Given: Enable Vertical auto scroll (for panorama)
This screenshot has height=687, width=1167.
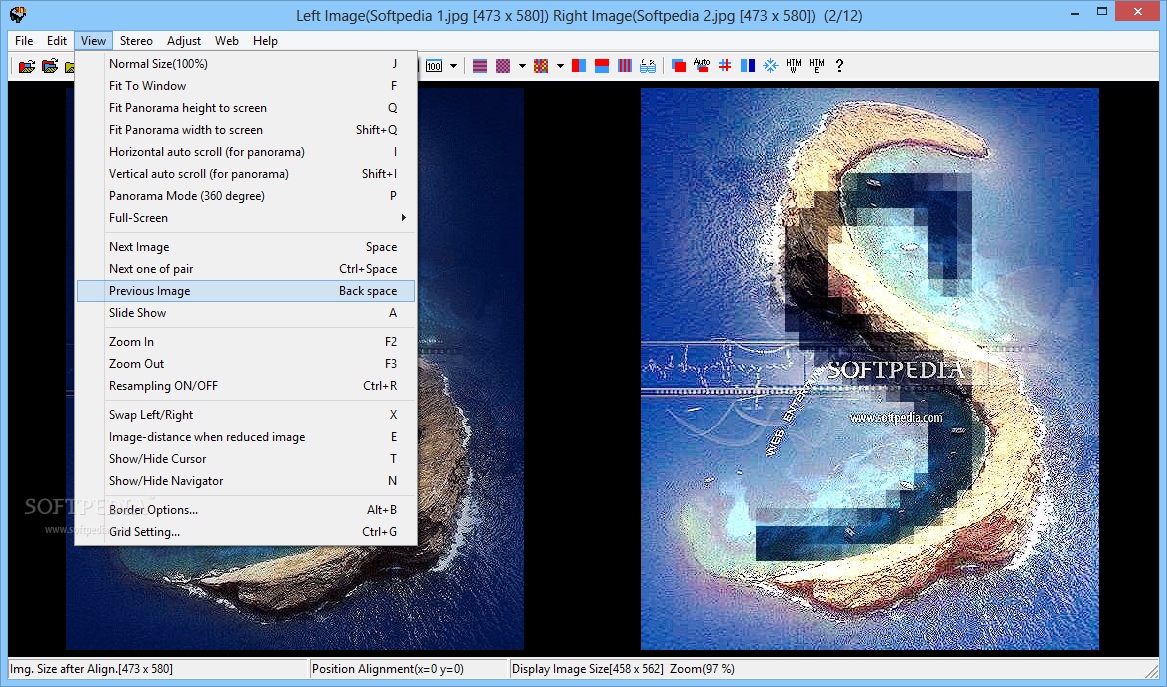Looking at the screenshot, I should [246, 173].
